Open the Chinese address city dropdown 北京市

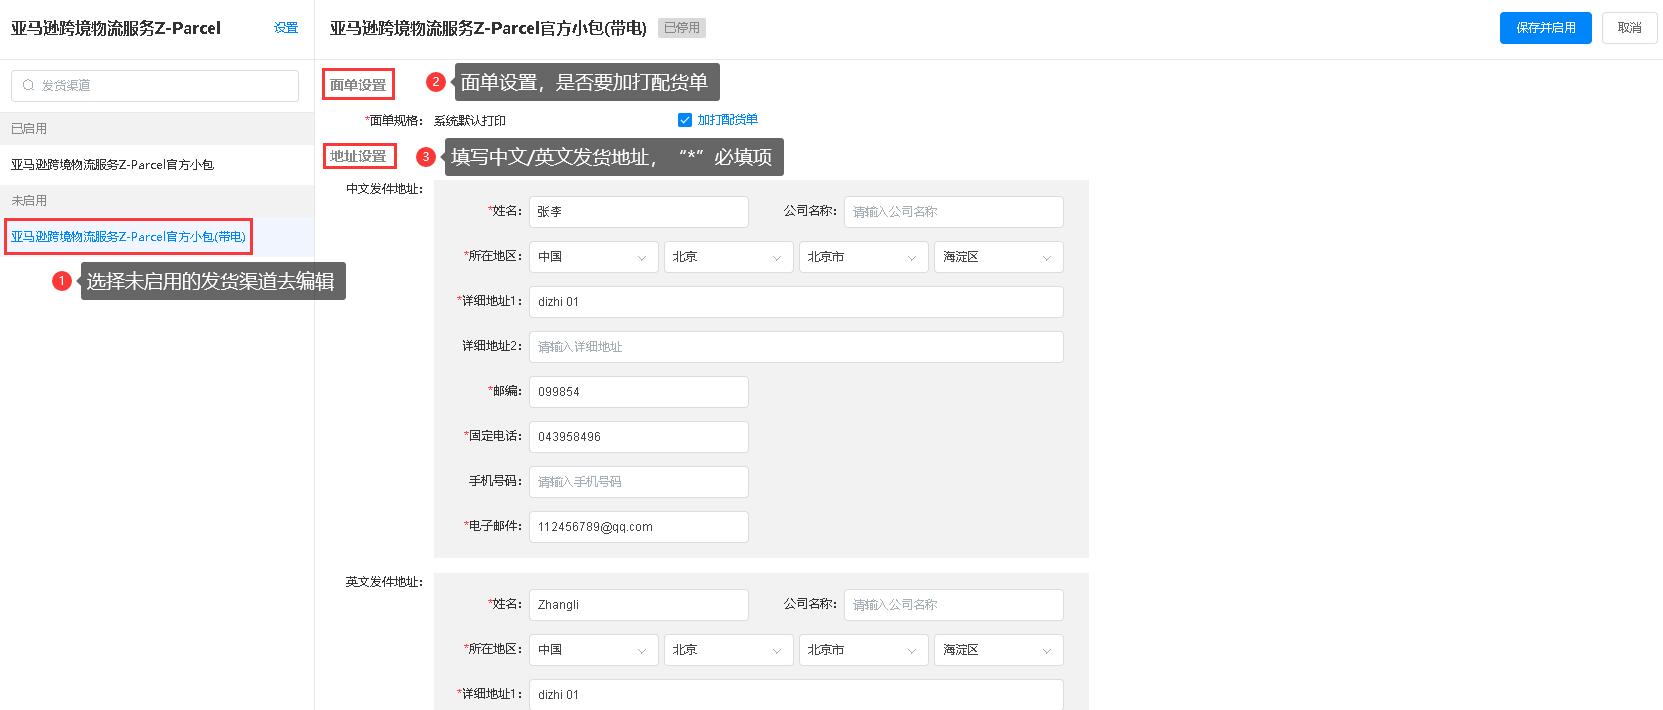tap(862, 257)
